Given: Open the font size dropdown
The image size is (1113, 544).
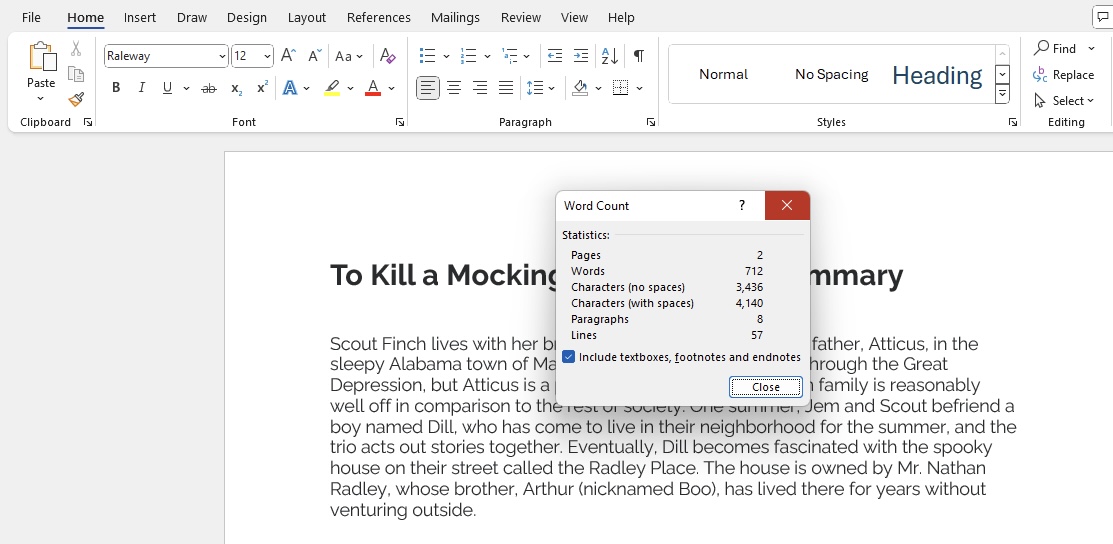Looking at the screenshot, I should 267,56.
